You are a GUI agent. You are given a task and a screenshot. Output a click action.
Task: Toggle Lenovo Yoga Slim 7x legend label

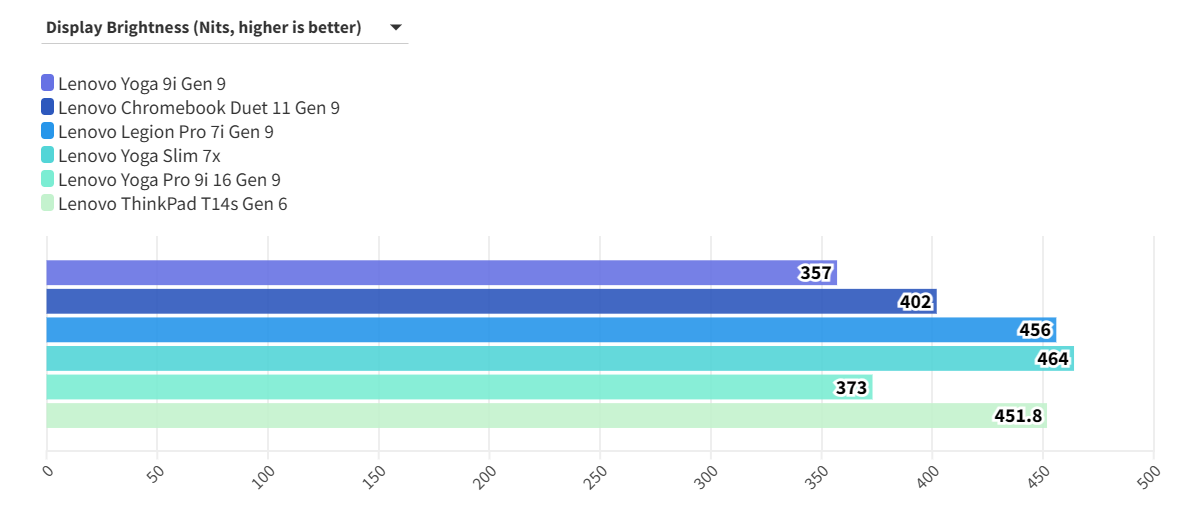coord(139,155)
